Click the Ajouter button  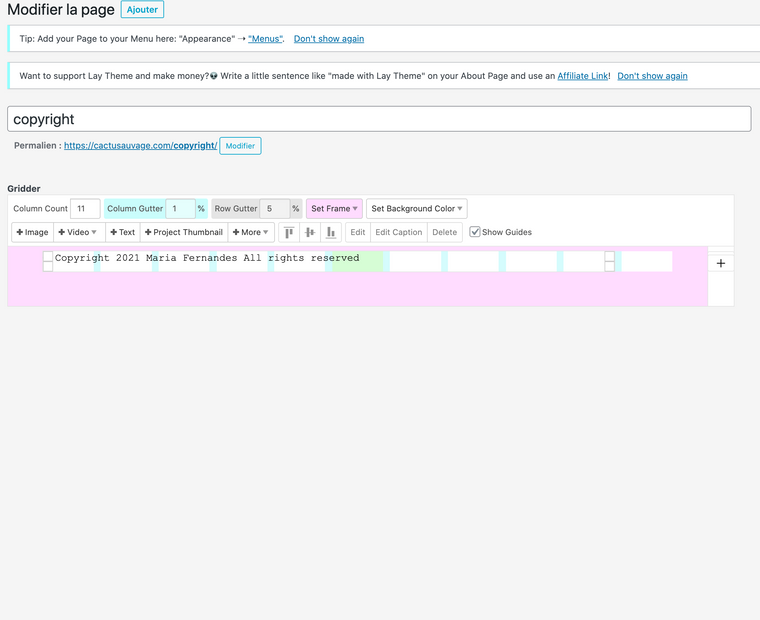[x=142, y=10]
